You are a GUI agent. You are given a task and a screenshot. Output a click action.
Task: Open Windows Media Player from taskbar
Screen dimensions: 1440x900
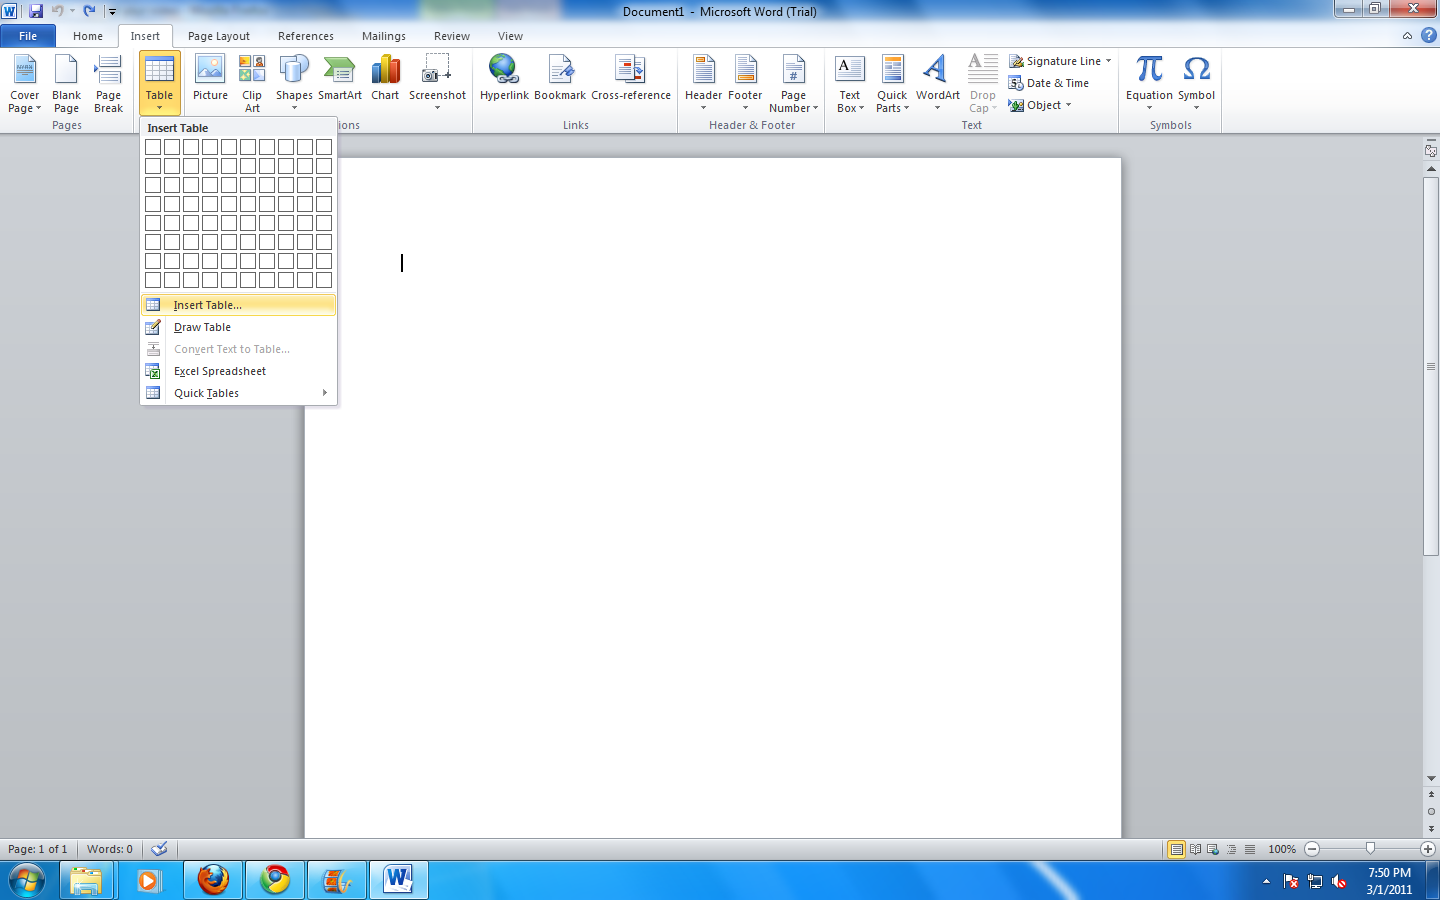pyautogui.click(x=149, y=880)
